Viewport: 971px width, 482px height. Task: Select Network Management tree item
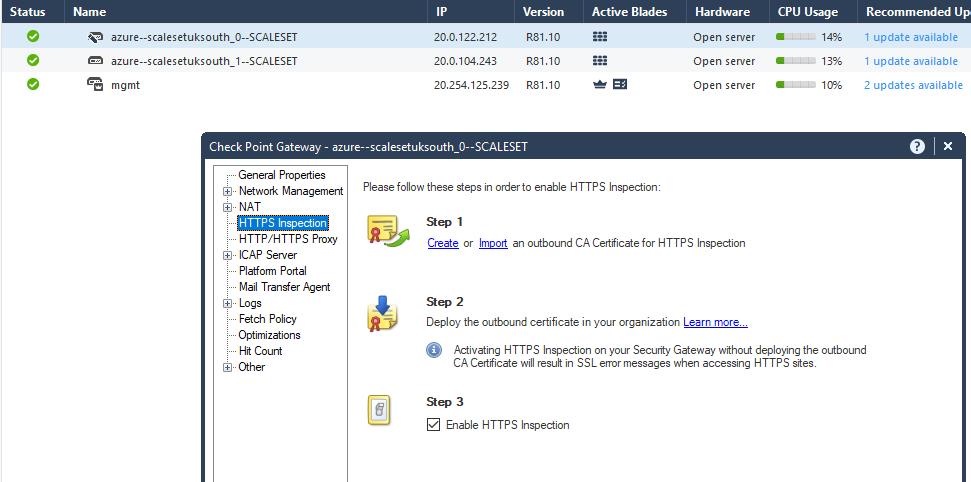[x=291, y=191]
